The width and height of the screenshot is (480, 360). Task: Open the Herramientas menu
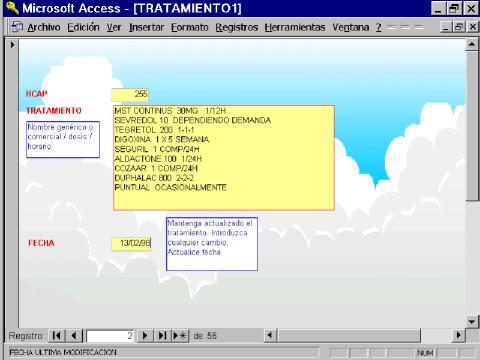click(295, 27)
